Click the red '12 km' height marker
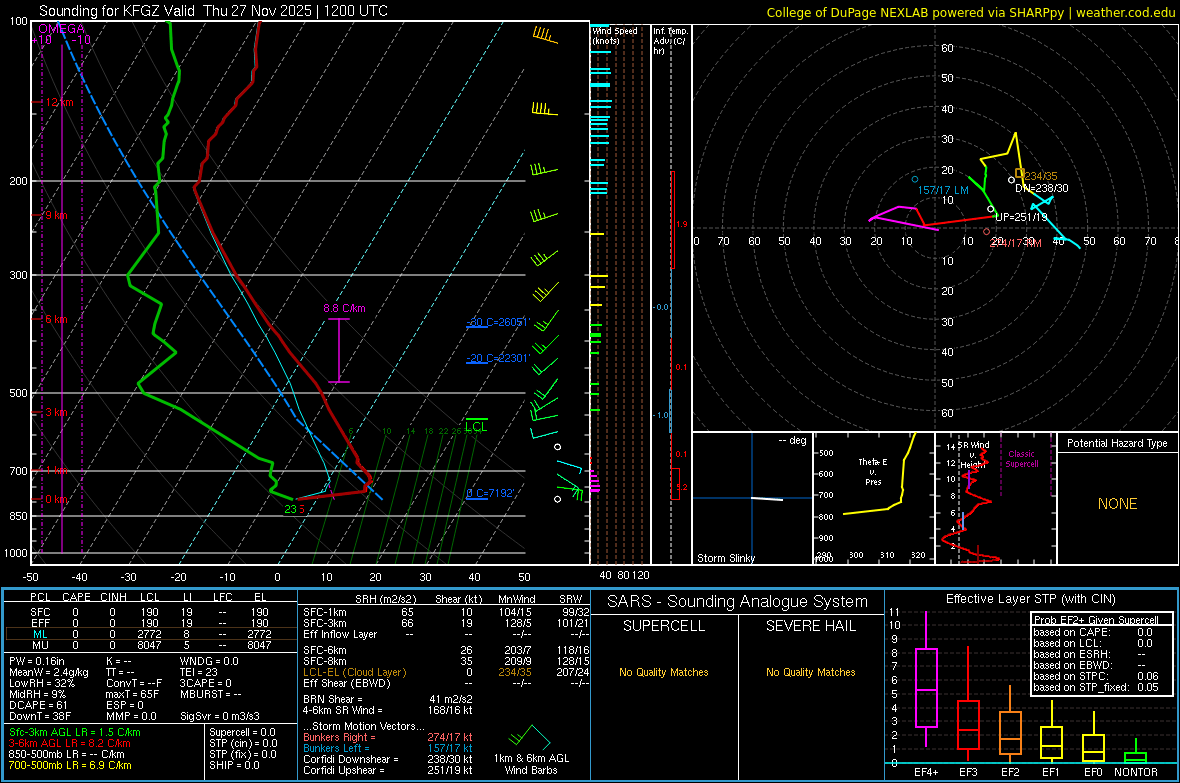Screen dimensions: 1180x783 (x=59, y=102)
